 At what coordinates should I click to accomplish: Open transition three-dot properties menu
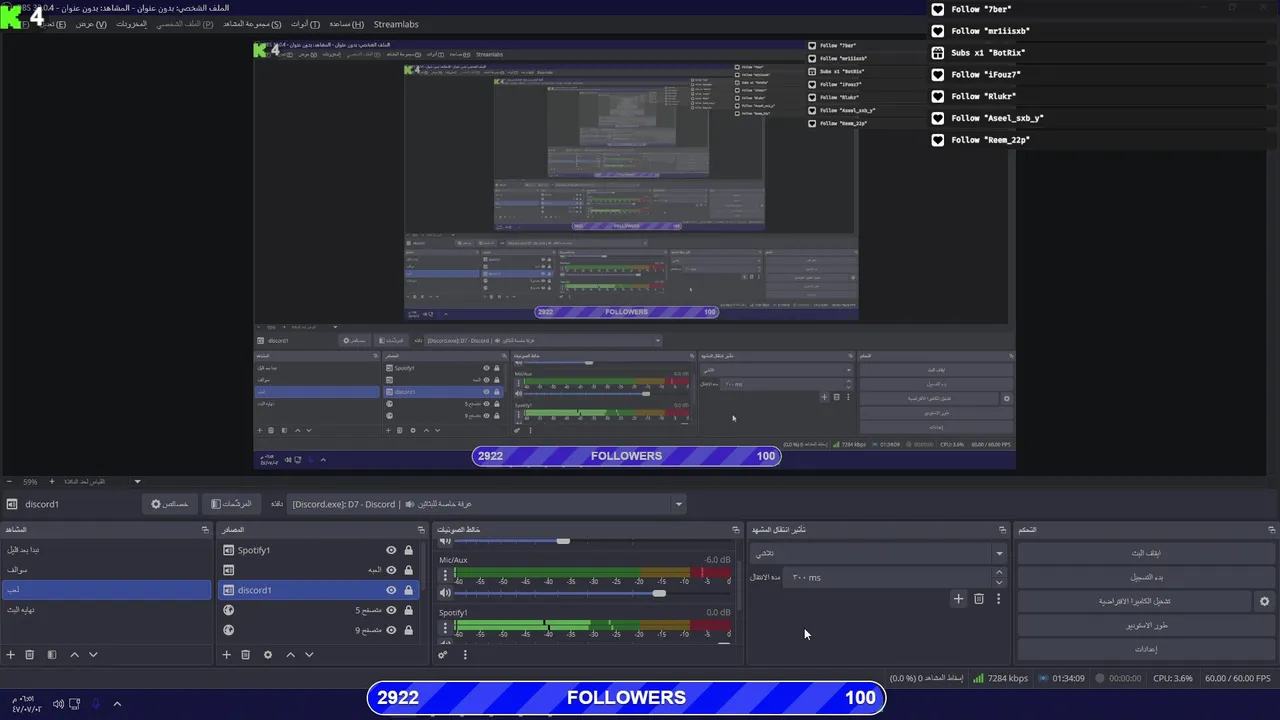click(998, 599)
